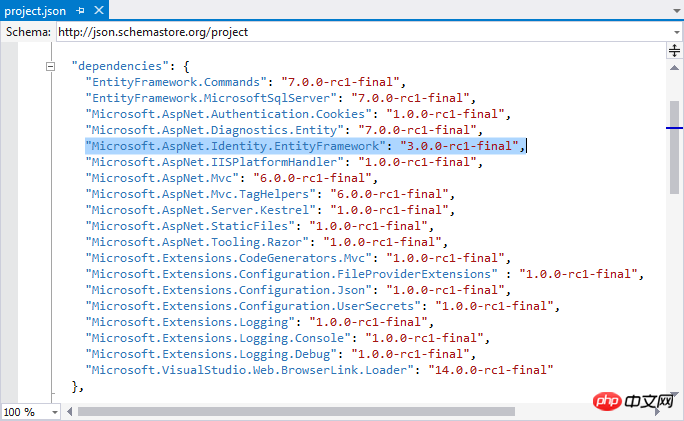Click Mvc.TagHelpers "6.0.0-rc1-final" value

pyautogui.click(x=390, y=194)
